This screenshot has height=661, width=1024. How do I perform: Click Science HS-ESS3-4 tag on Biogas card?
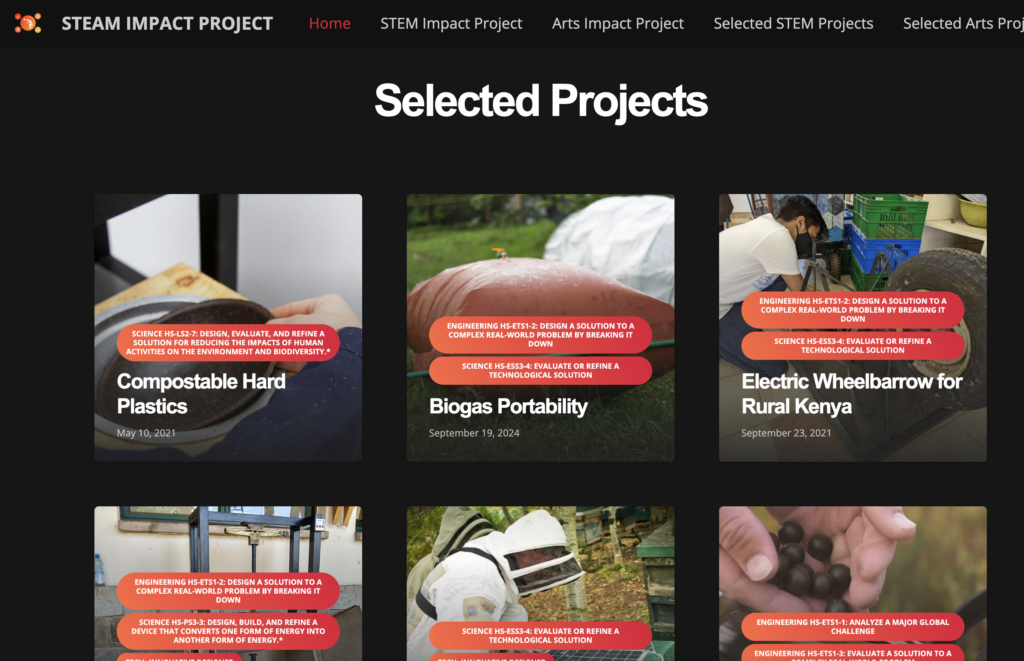[x=540, y=370]
